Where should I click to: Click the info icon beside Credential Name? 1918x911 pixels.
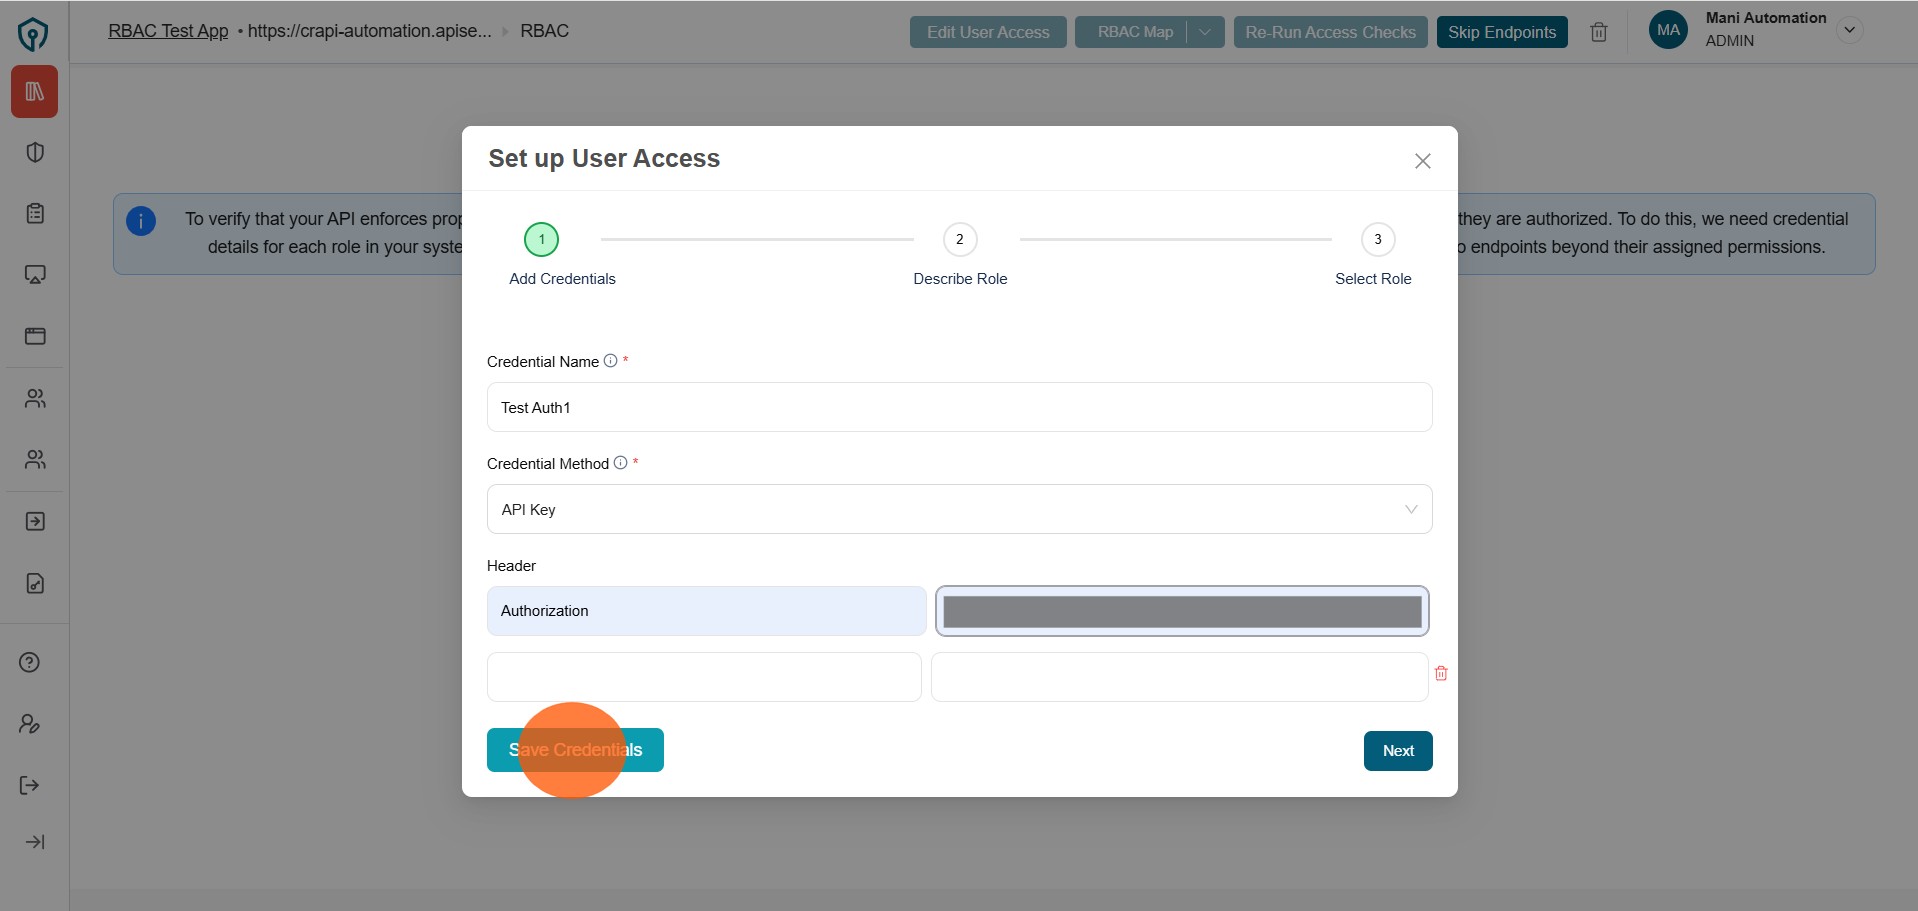click(610, 360)
